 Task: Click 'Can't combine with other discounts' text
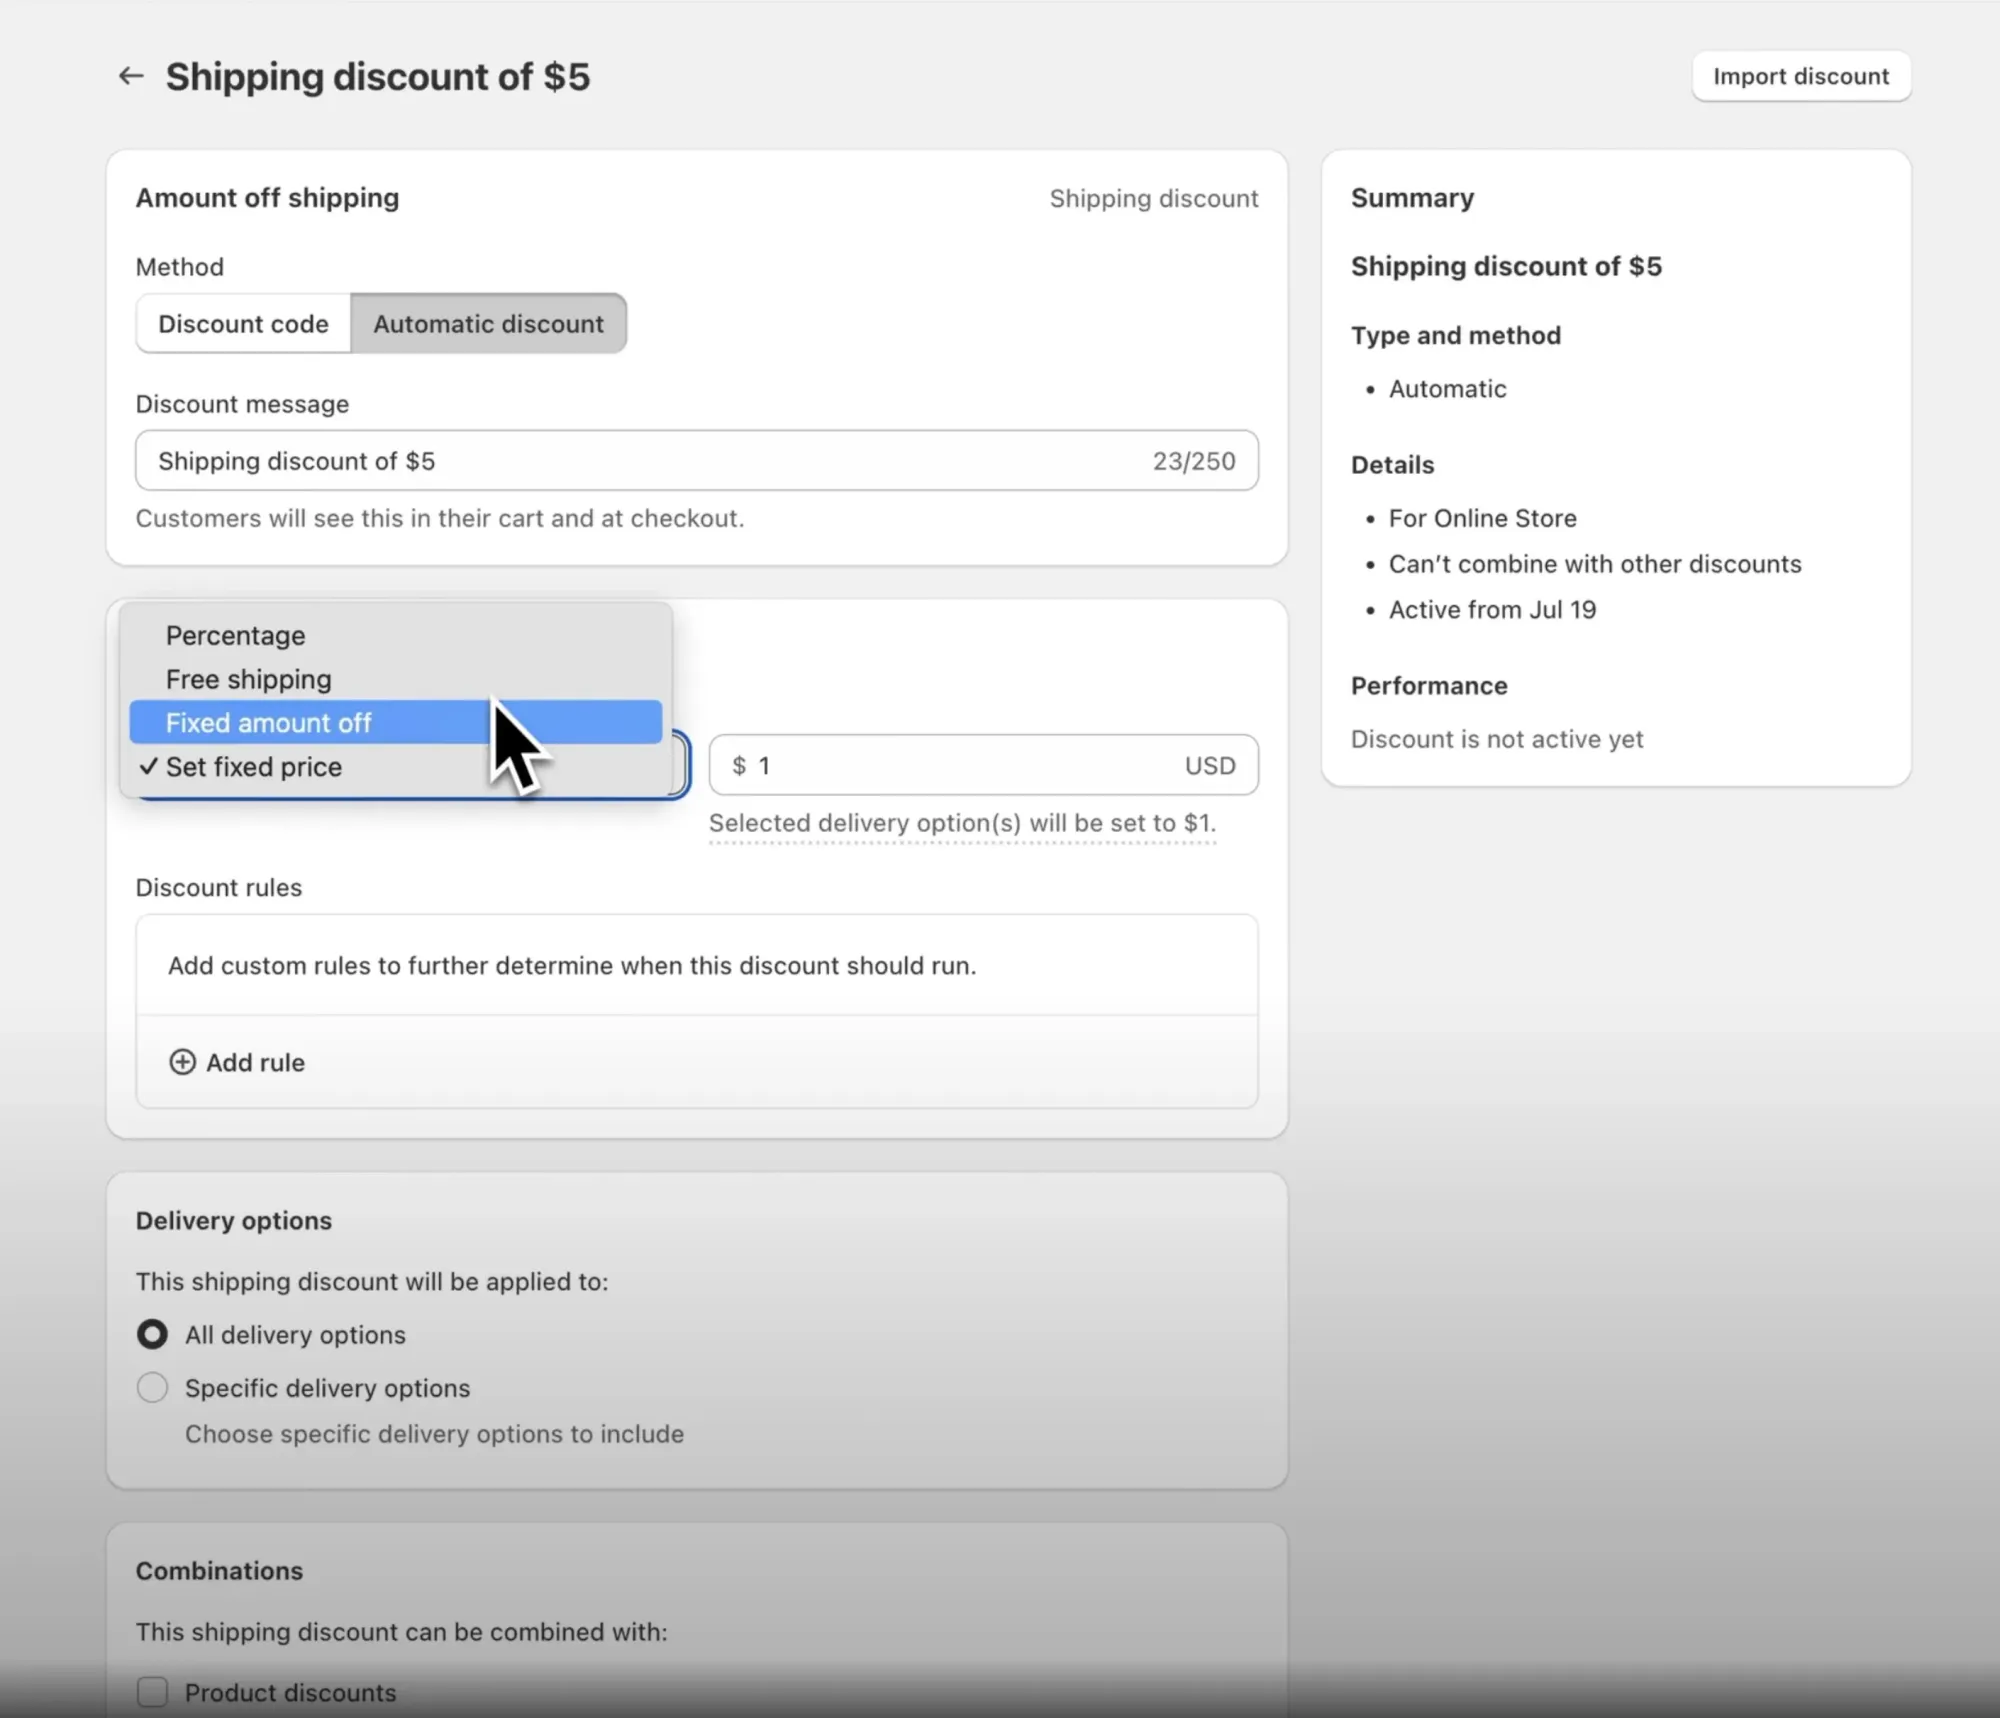tap(1595, 564)
